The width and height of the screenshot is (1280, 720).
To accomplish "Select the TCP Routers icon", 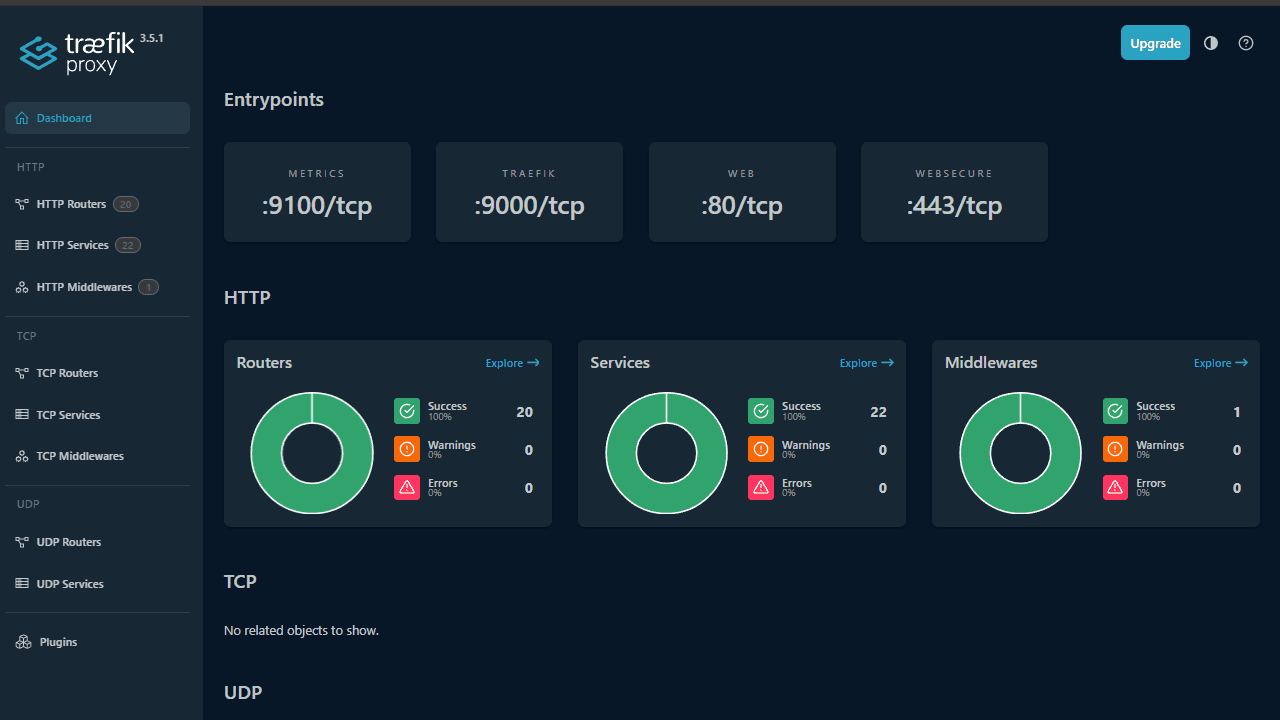I will click(x=21, y=372).
